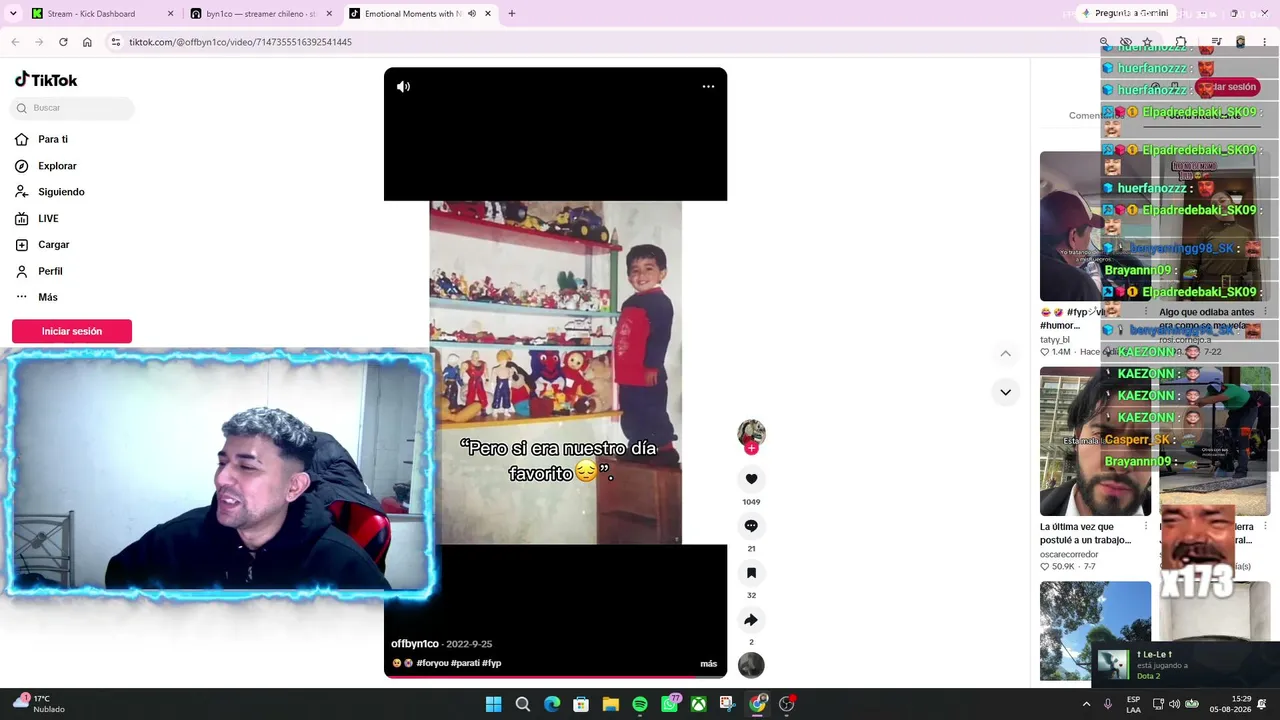Switch to the byn1co streamer chileno tab
Viewport: 1280px width, 720px height.
260,14
